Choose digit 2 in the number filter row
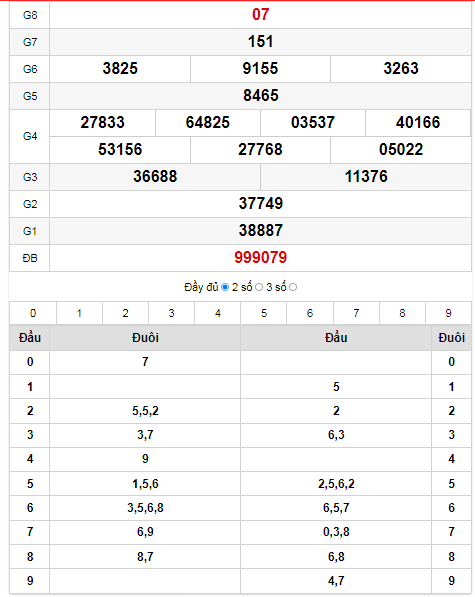475x597 pixels. tap(125, 313)
